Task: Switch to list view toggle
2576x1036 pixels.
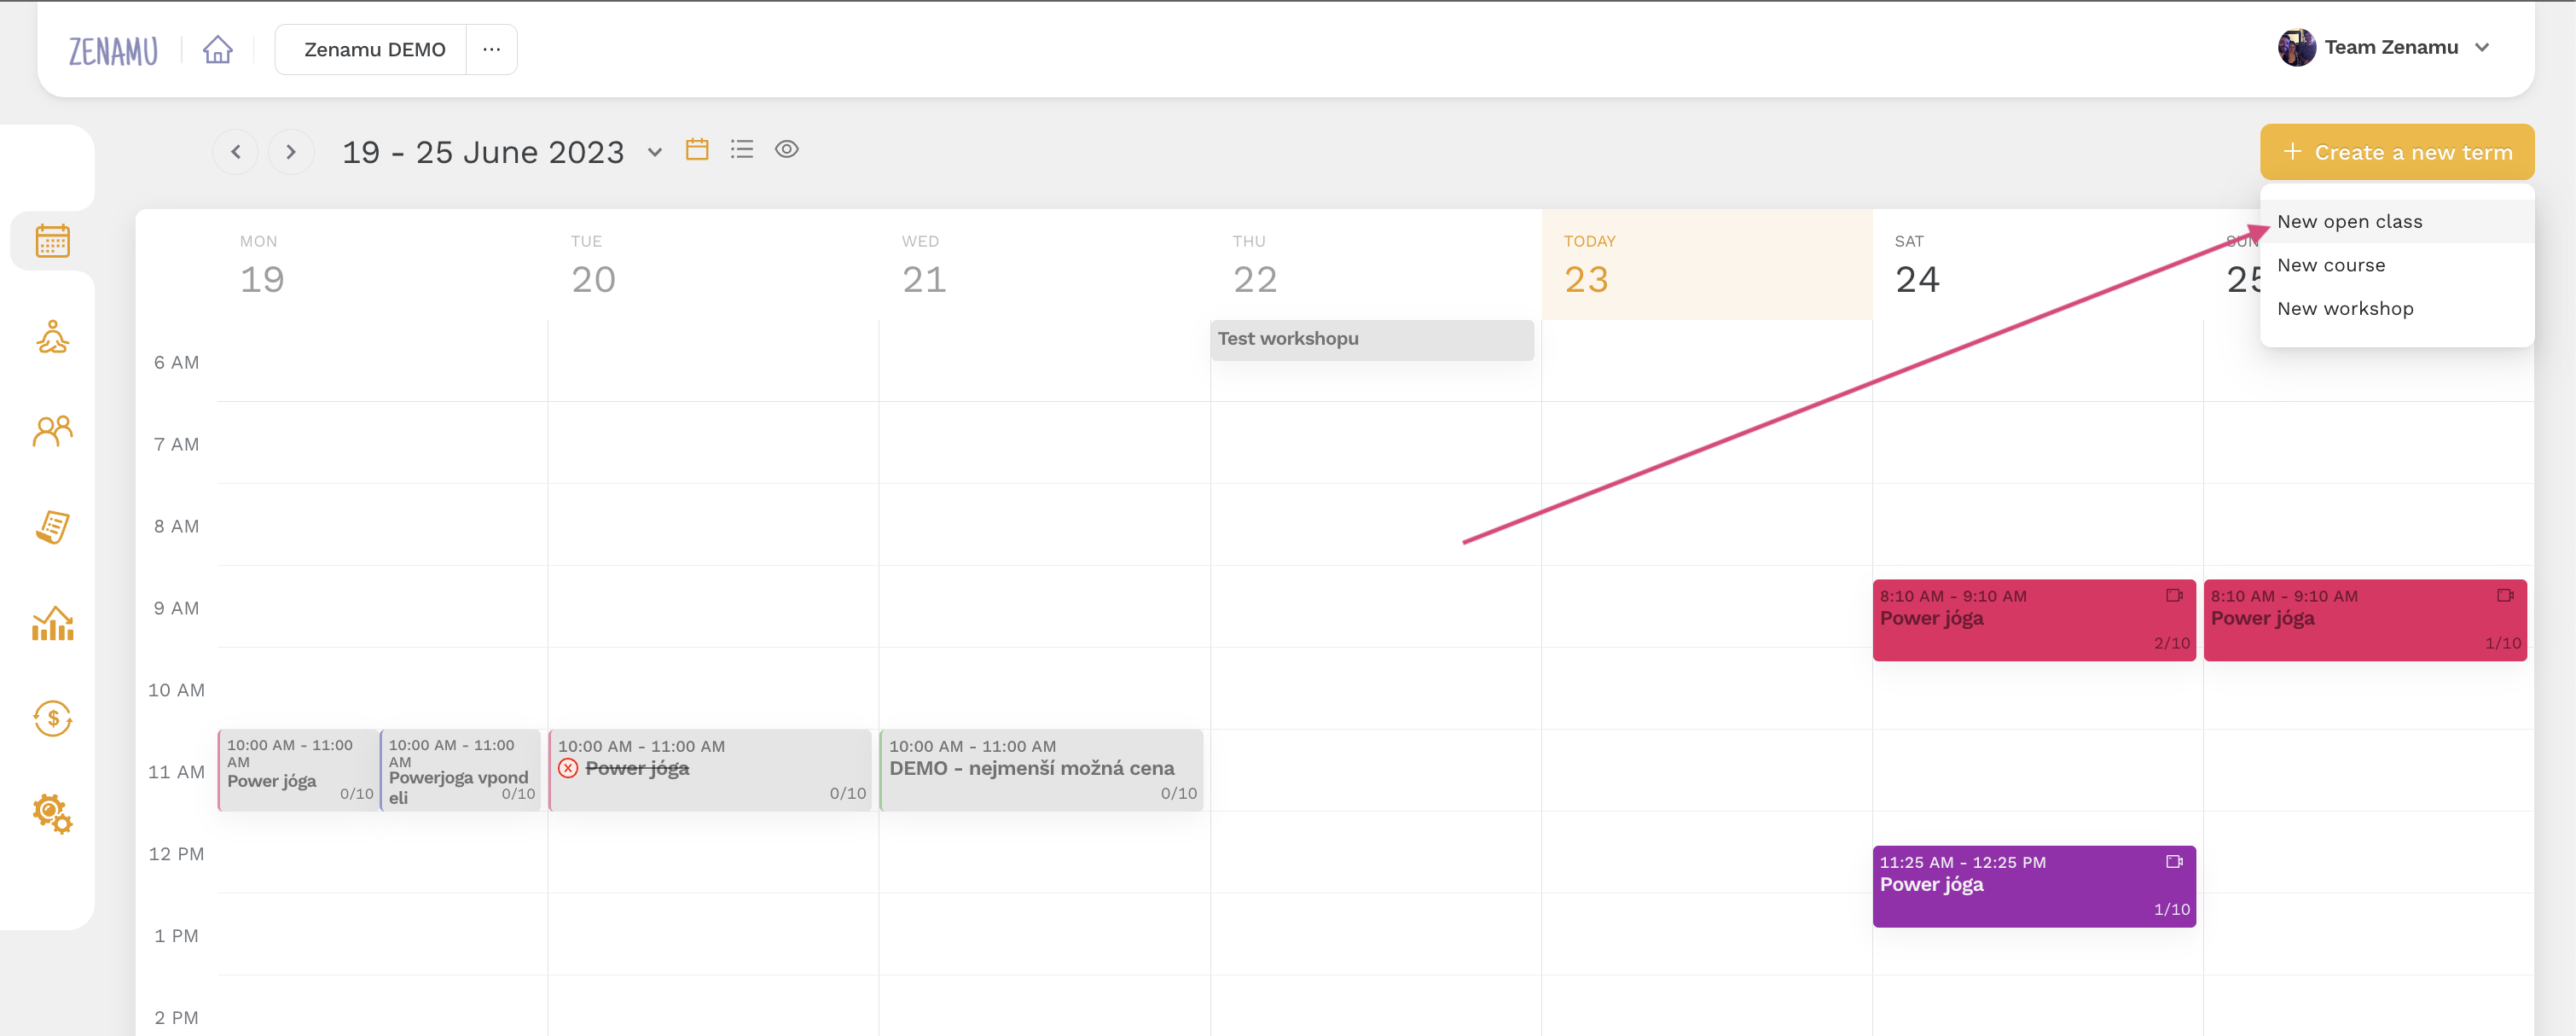Action: (743, 149)
